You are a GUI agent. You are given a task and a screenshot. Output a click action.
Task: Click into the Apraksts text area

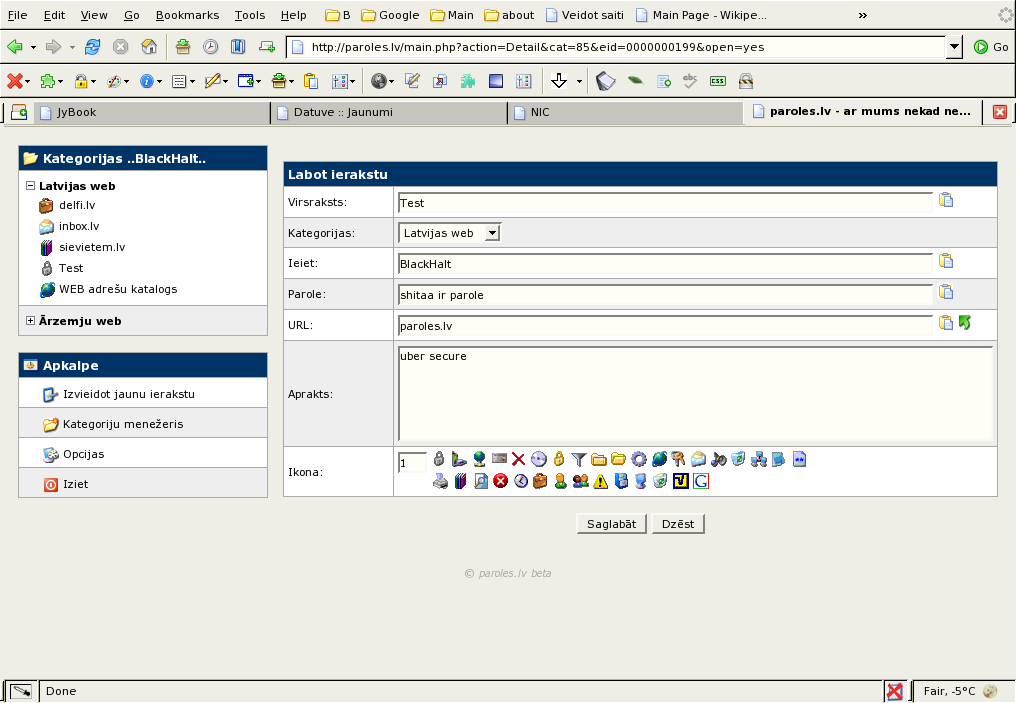694,394
